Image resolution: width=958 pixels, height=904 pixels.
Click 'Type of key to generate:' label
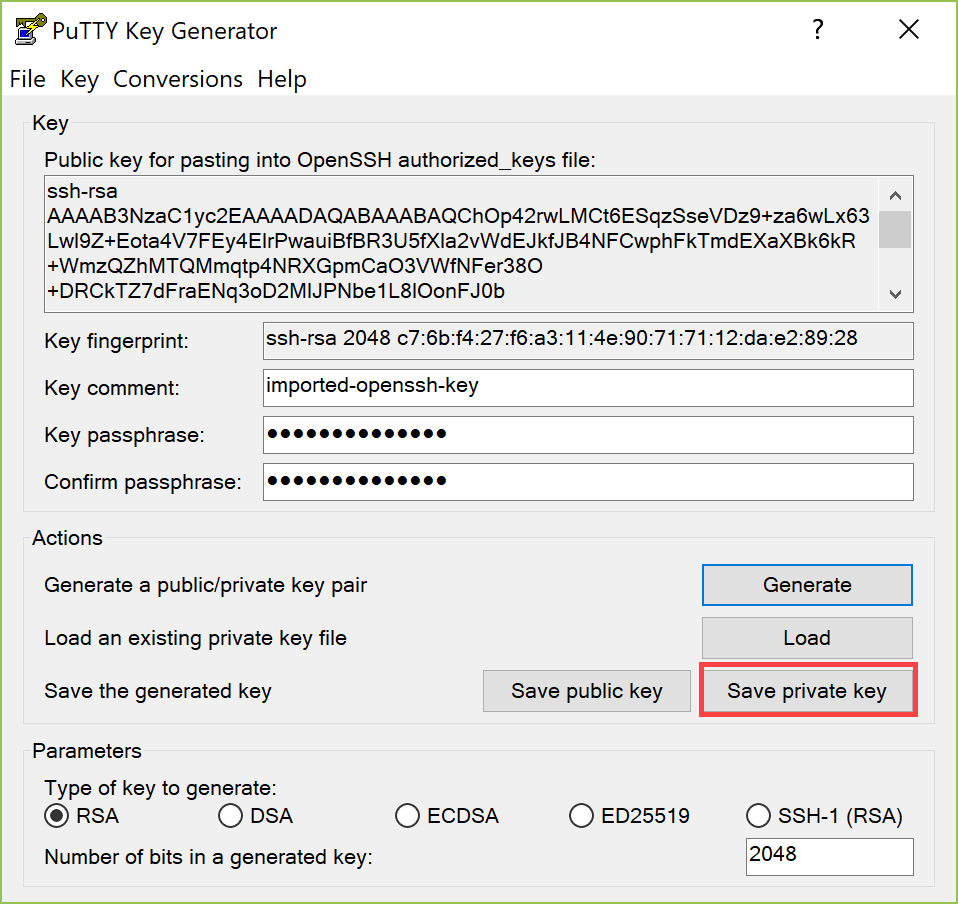point(160,788)
